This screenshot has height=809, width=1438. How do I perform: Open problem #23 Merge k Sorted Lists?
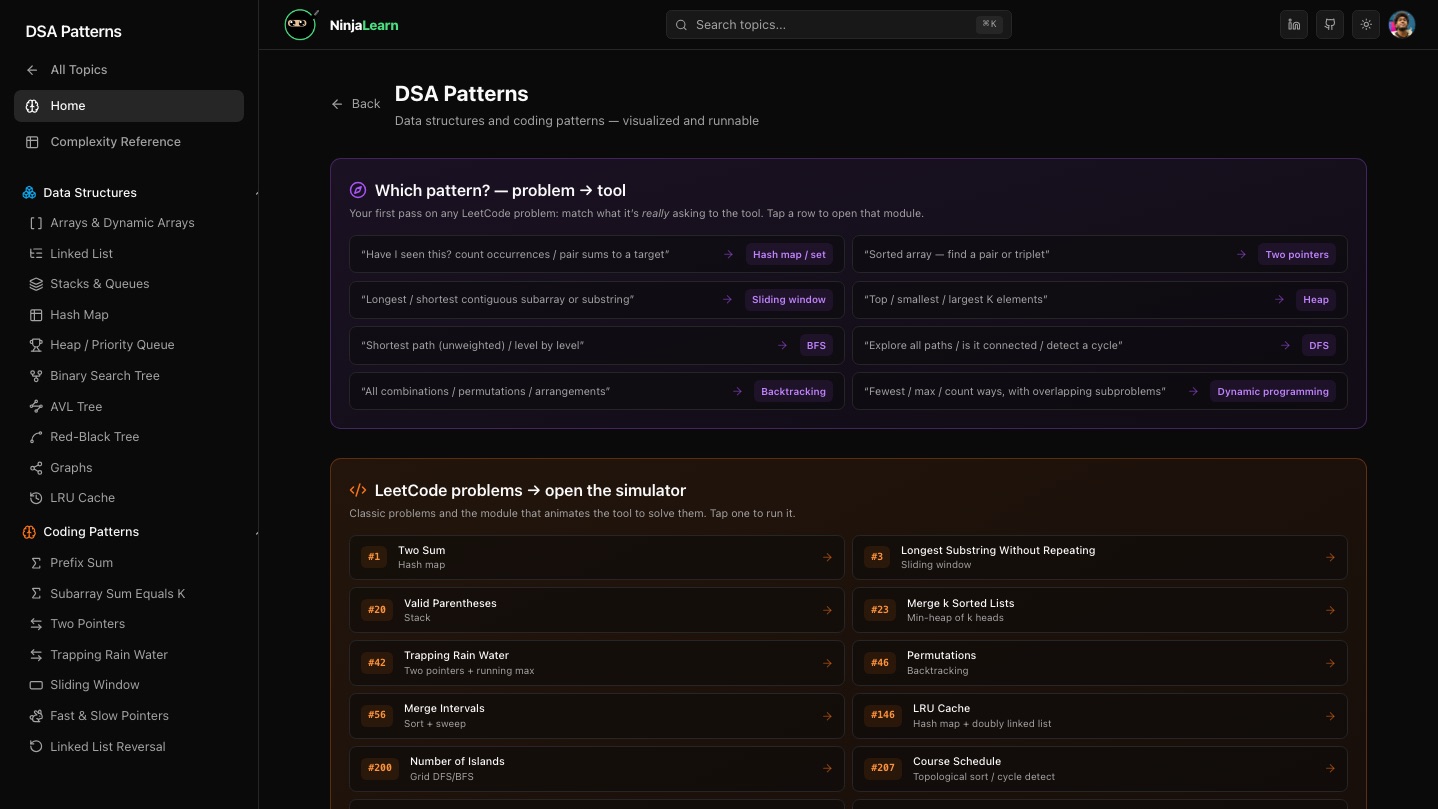[x=1100, y=610]
